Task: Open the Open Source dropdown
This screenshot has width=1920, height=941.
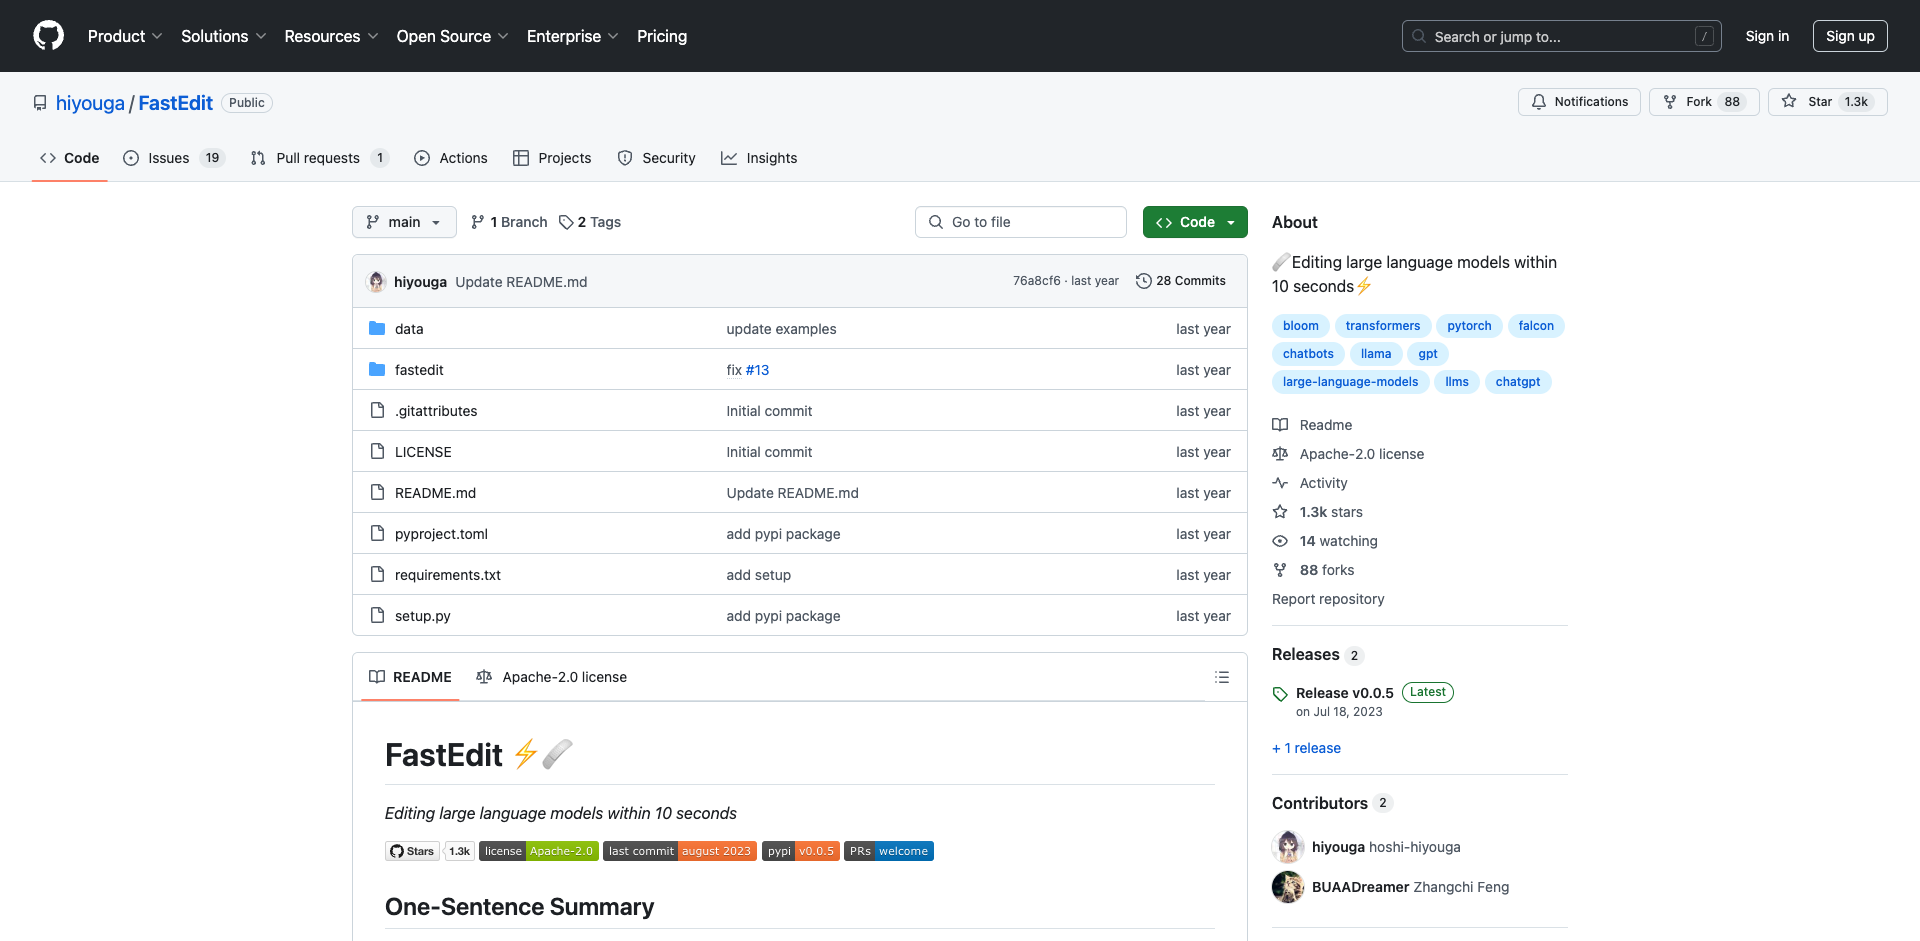Action: coord(452,36)
